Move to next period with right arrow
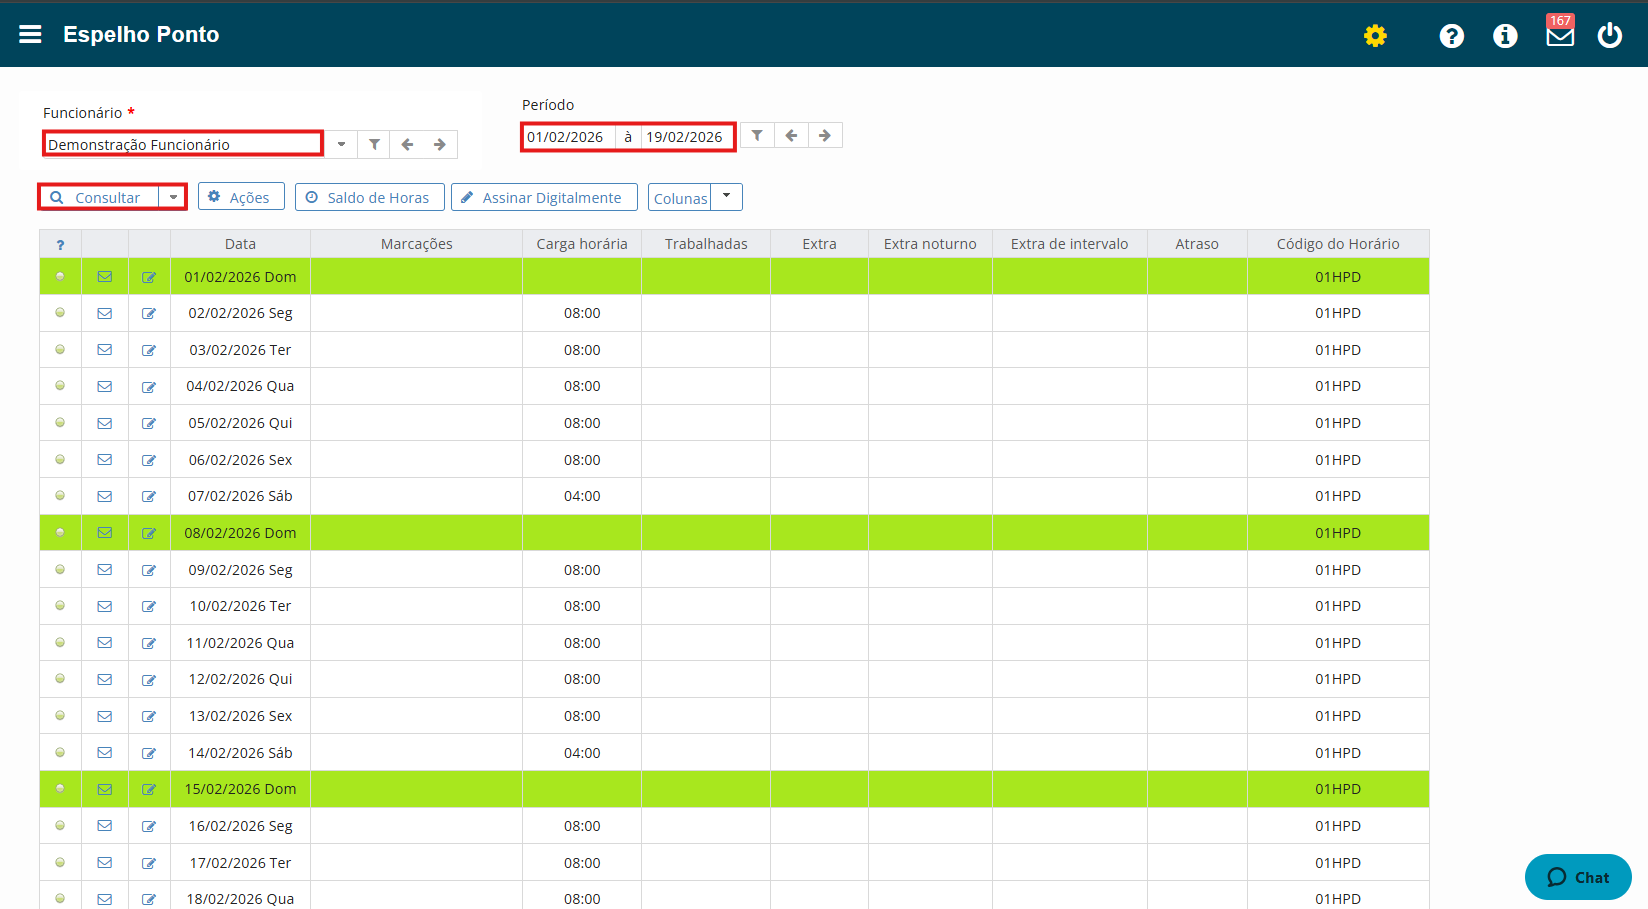The height and width of the screenshot is (909, 1648). (x=825, y=135)
